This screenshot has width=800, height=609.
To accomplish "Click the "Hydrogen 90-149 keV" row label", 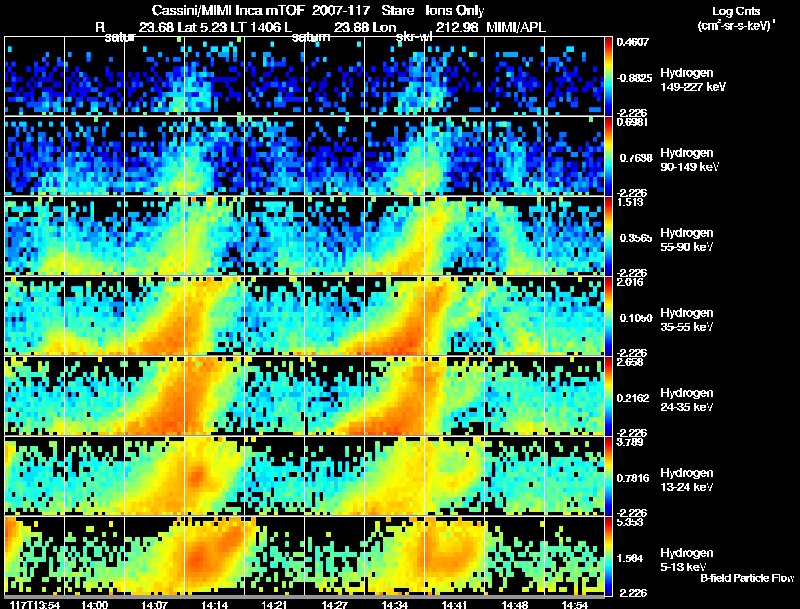I will tap(689, 160).
